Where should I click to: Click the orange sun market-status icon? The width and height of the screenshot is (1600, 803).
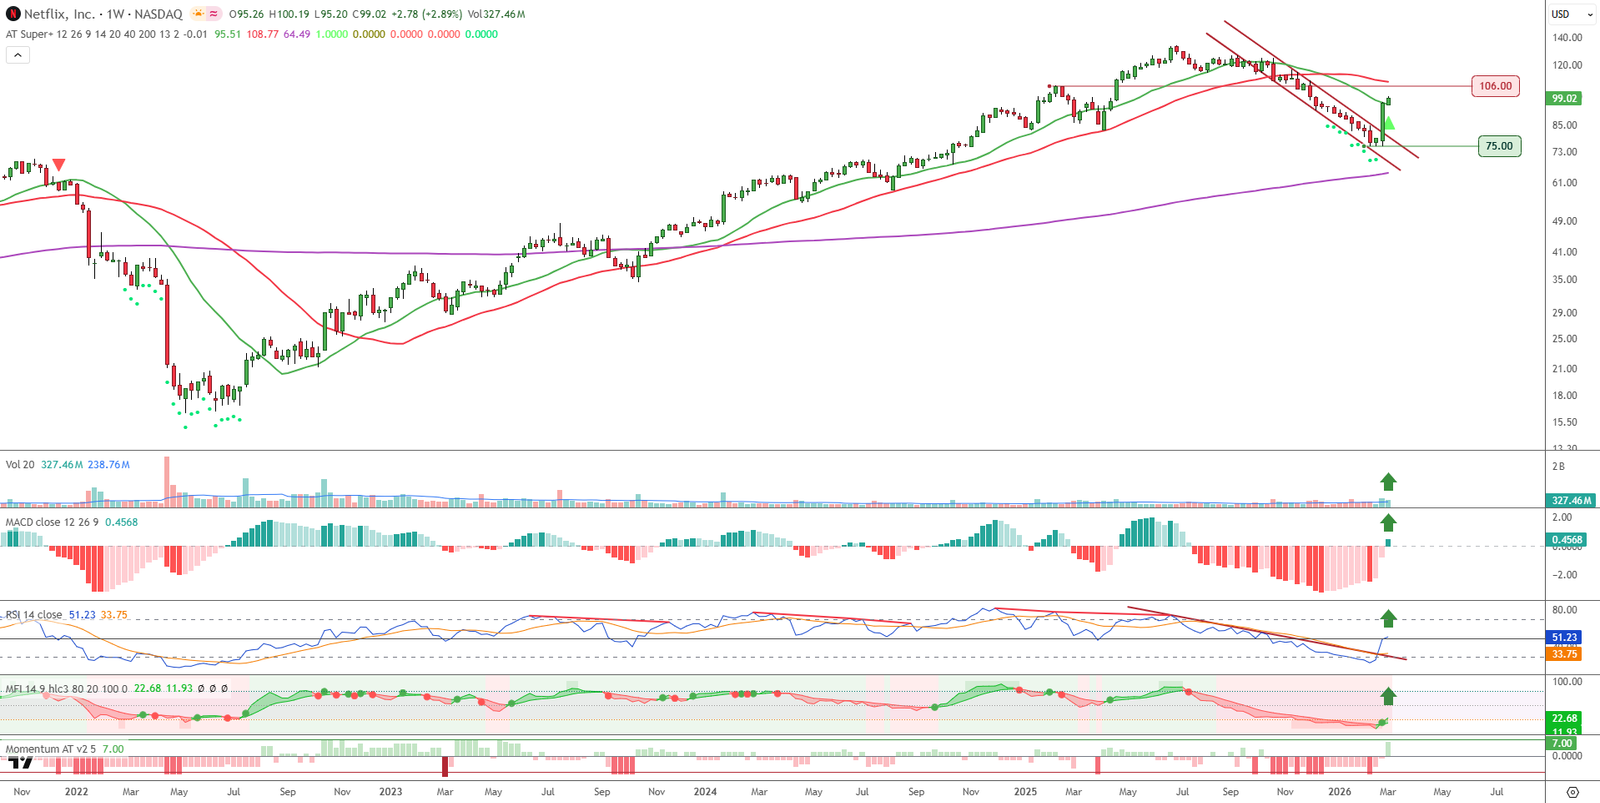click(x=198, y=14)
